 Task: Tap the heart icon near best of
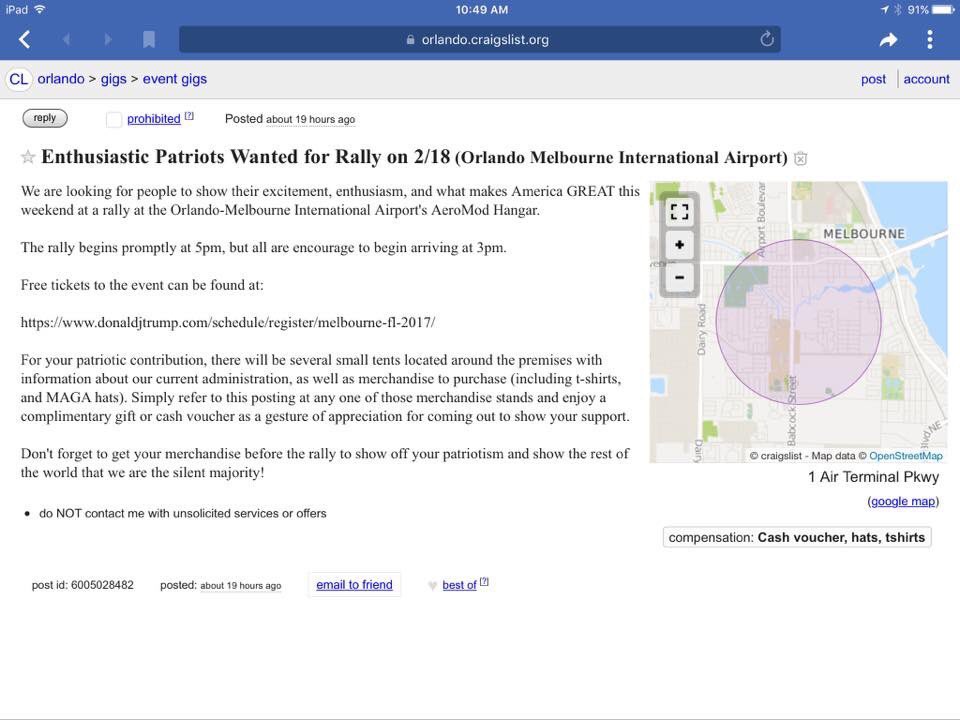(x=432, y=586)
